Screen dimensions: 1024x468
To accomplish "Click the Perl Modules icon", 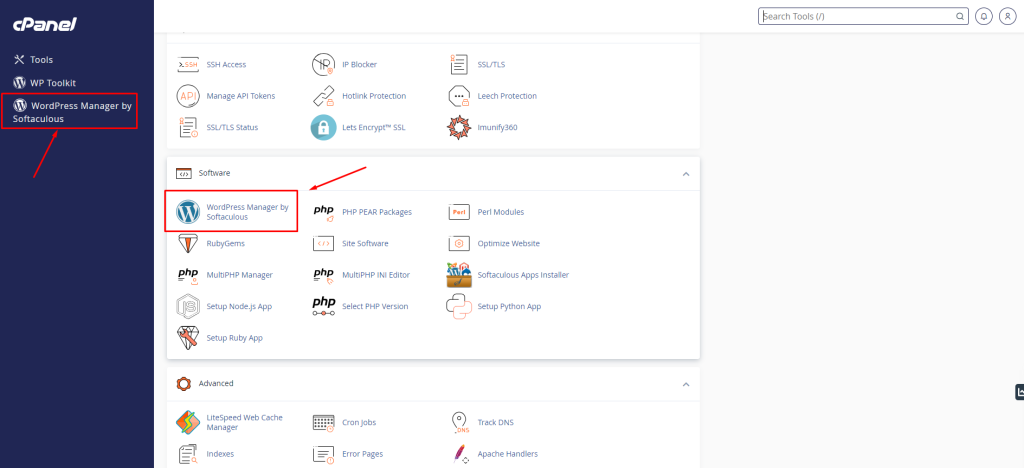I will [459, 212].
